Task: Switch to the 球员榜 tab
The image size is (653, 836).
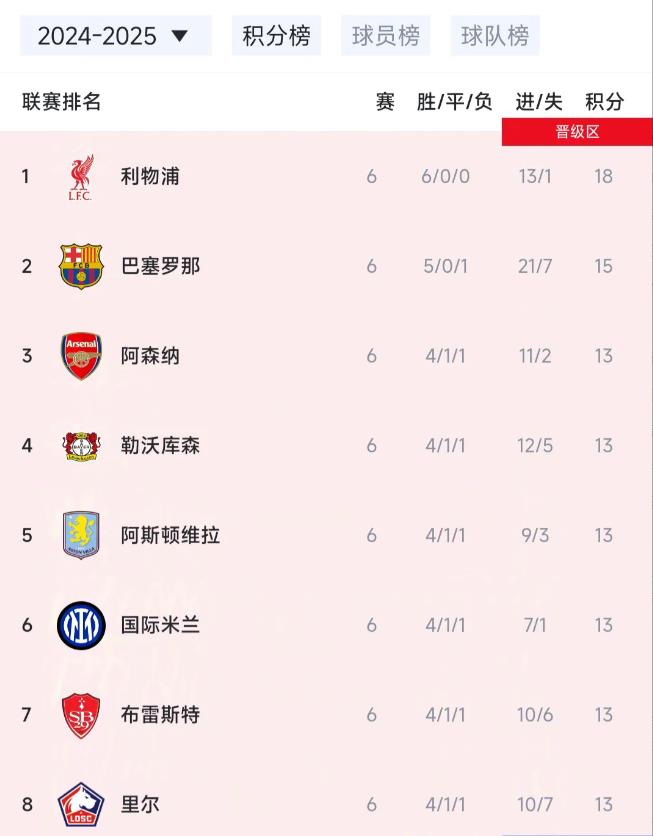Action: click(x=385, y=36)
